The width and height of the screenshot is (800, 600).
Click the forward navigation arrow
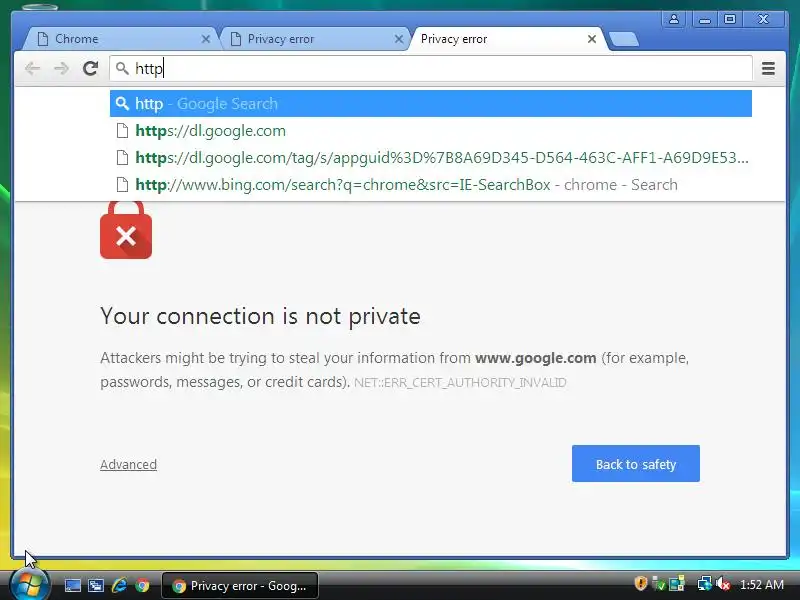point(61,68)
